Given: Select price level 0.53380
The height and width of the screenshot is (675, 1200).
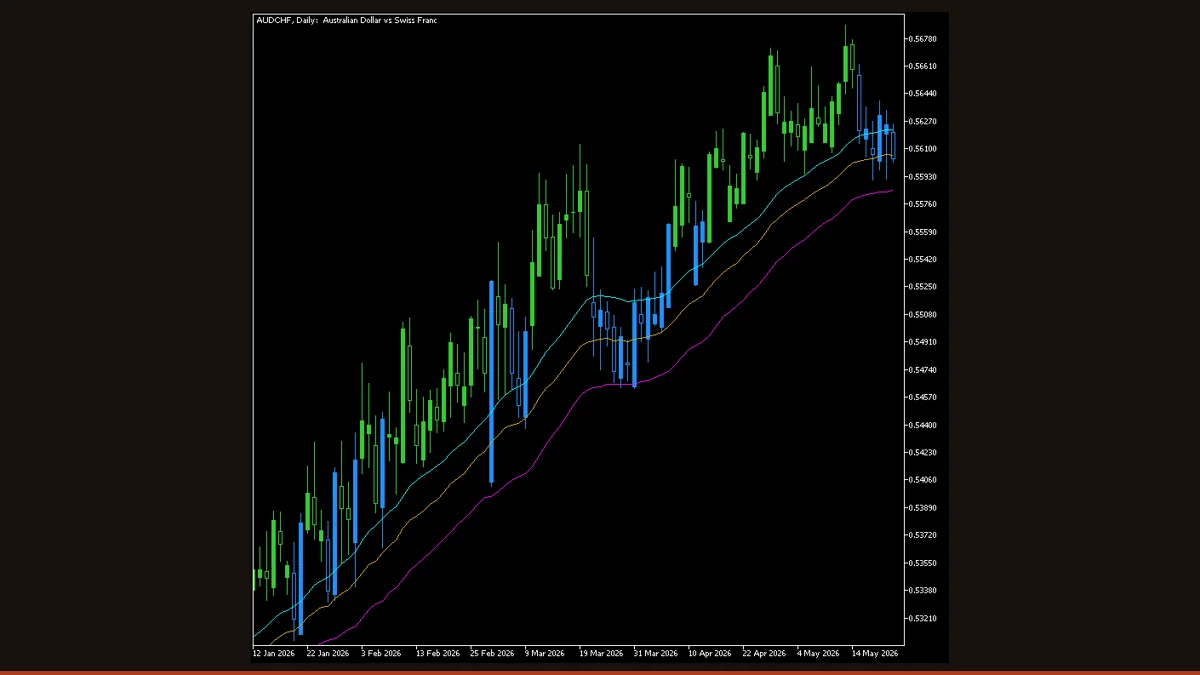Looking at the screenshot, I should [923, 591].
